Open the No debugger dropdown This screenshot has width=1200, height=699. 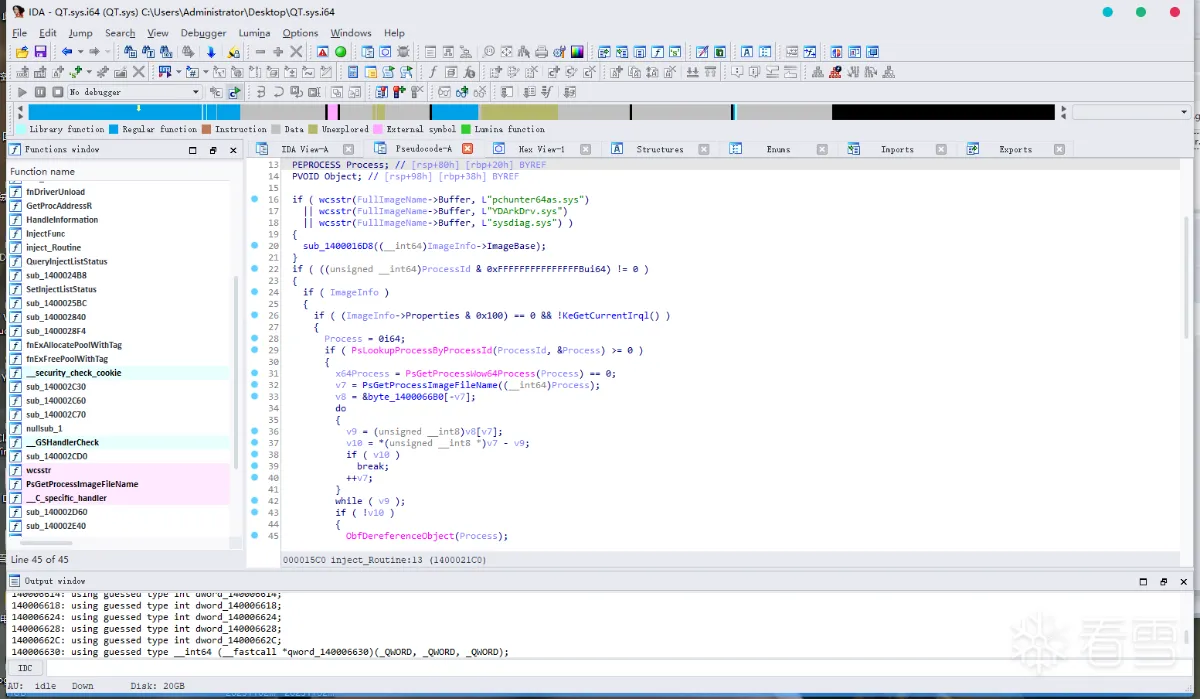pos(195,92)
